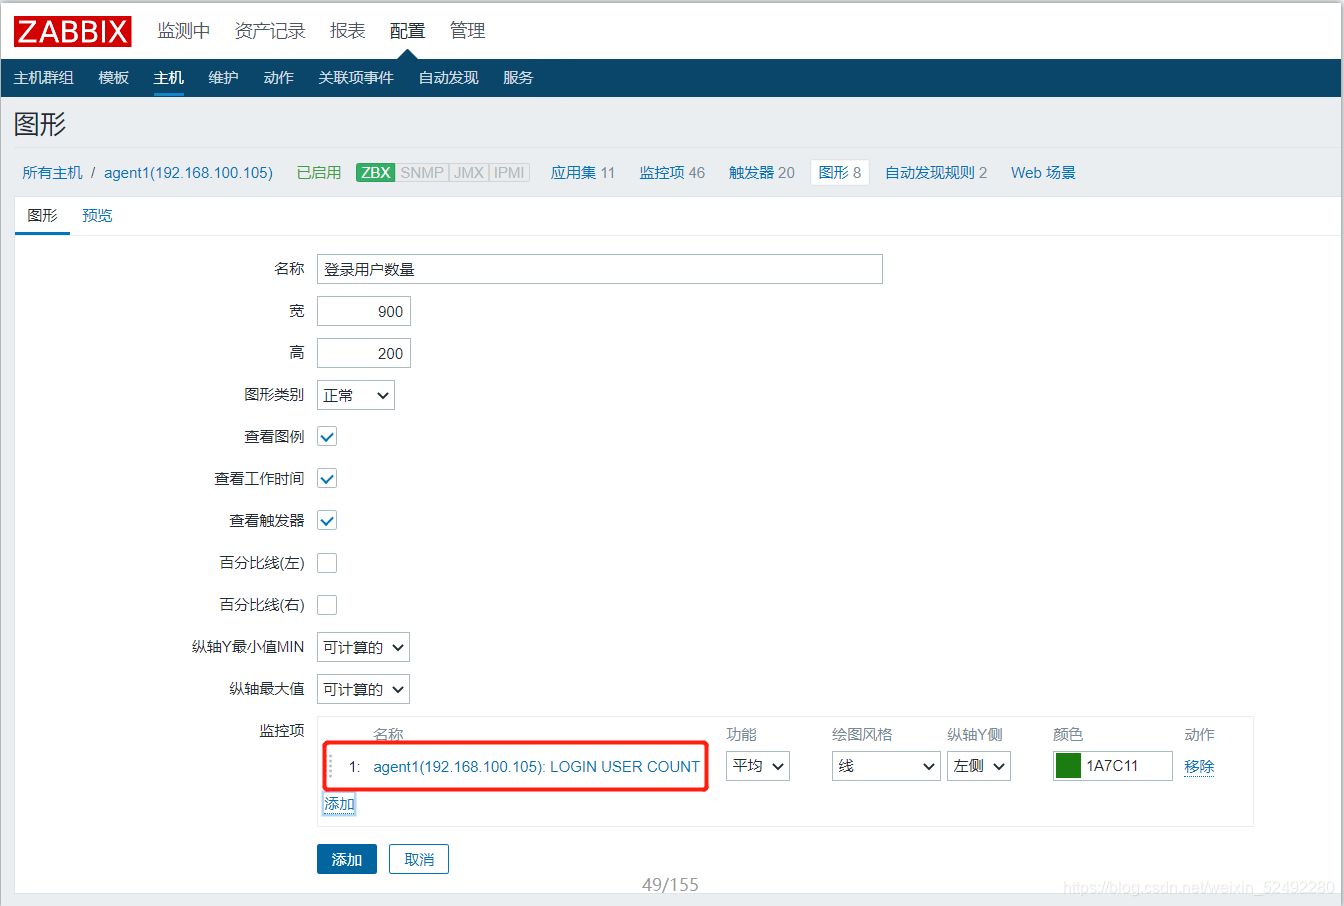The height and width of the screenshot is (906, 1344).
Task: Click the blue 添加 submit button
Action: pyautogui.click(x=347, y=859)
